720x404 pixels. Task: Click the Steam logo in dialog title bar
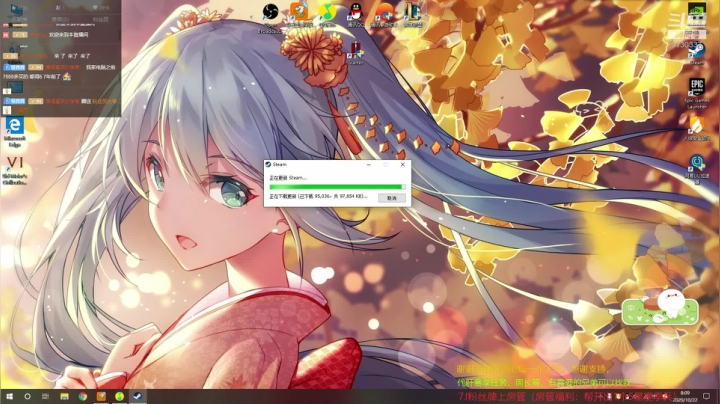[268, 164]
